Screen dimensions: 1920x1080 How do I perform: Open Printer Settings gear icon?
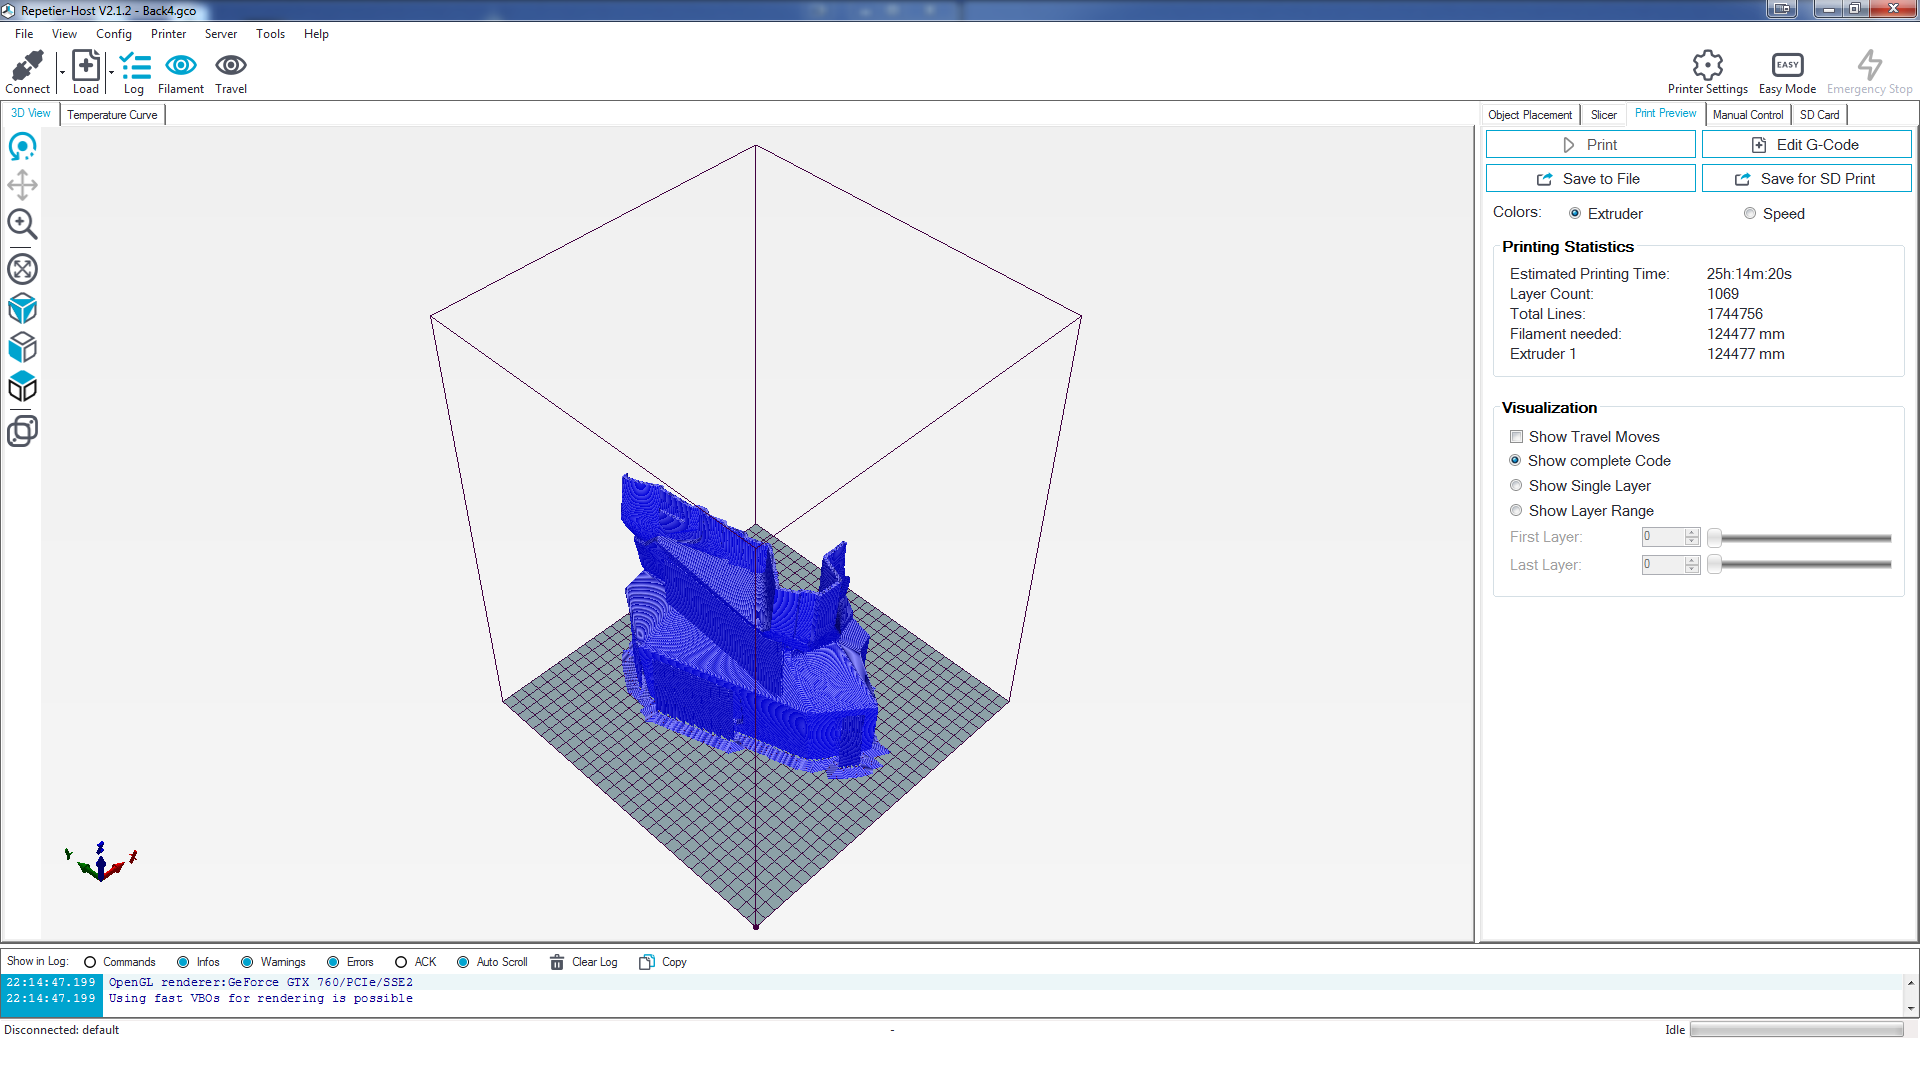[x=1707, y=66]
